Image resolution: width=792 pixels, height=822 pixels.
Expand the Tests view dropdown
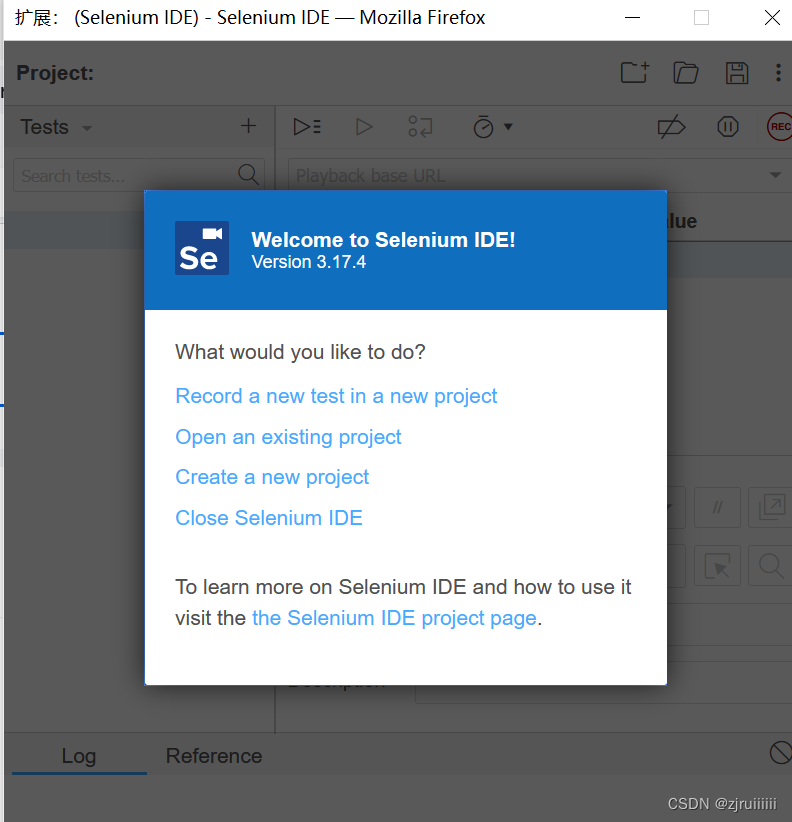pos(87,128)
